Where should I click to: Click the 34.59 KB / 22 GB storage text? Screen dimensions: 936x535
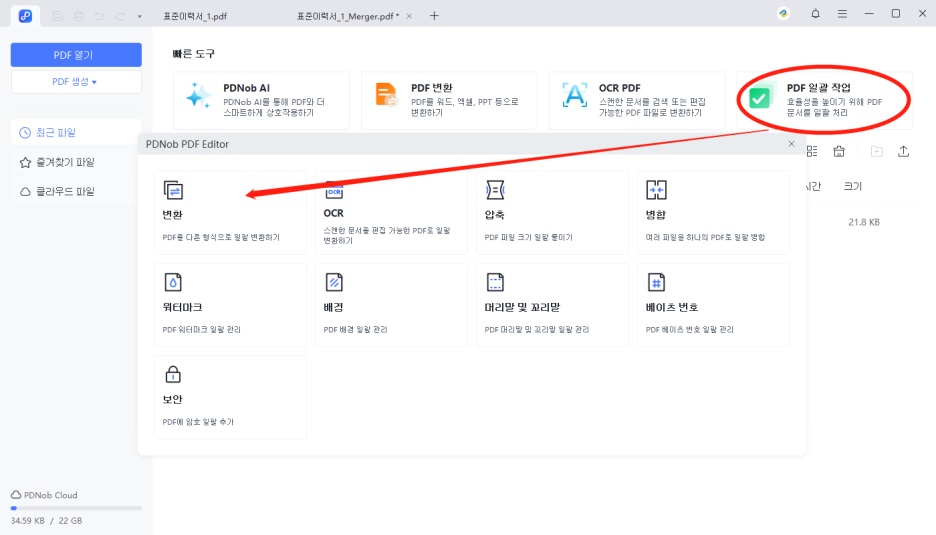tap(47, 521)
